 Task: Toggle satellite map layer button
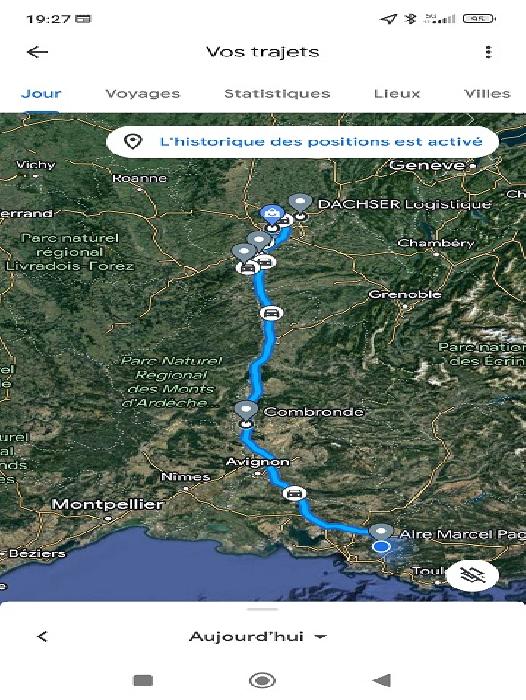472,575
